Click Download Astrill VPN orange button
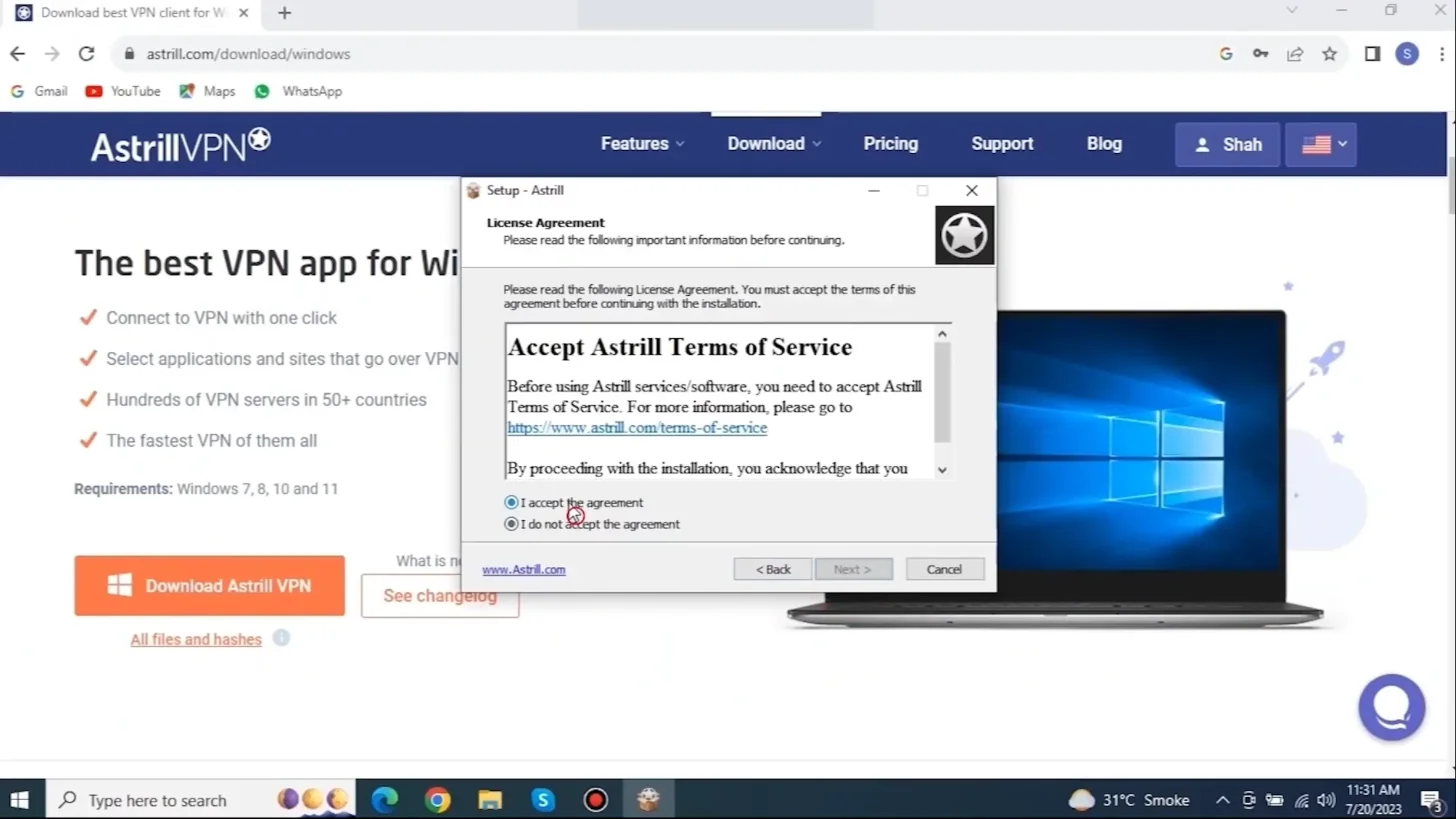1456x819 pixels. (x=209, y=586)
